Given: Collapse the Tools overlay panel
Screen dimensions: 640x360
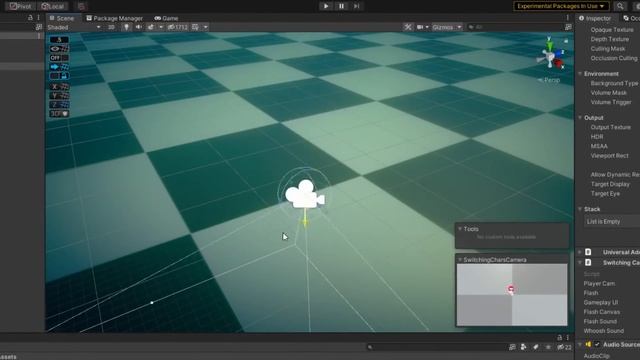Looking at the screenshot, I should 460,229.
